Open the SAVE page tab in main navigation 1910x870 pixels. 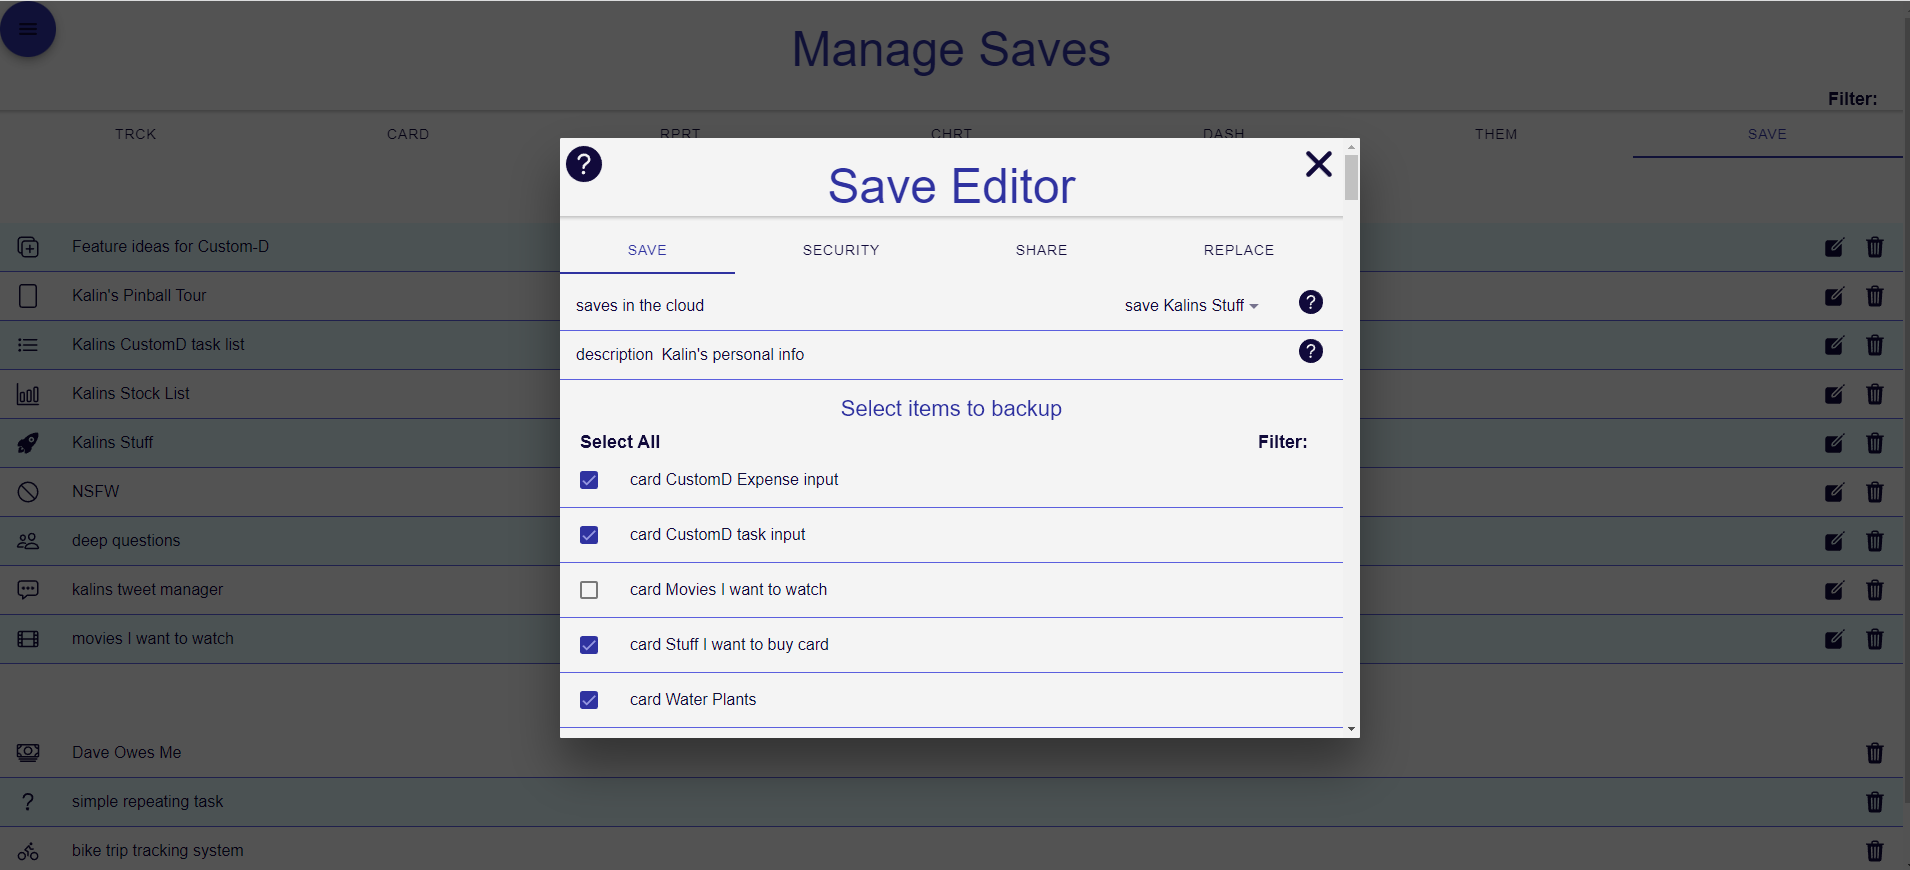click(x=1767, y=134)
